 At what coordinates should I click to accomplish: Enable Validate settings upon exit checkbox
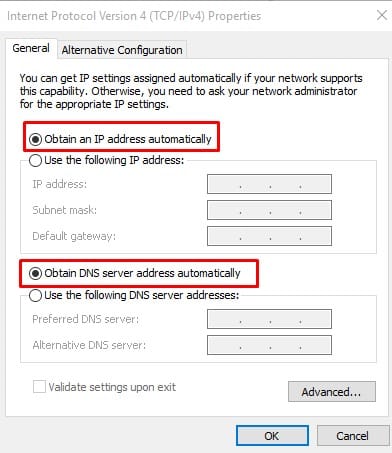click(x=39, y=387)
